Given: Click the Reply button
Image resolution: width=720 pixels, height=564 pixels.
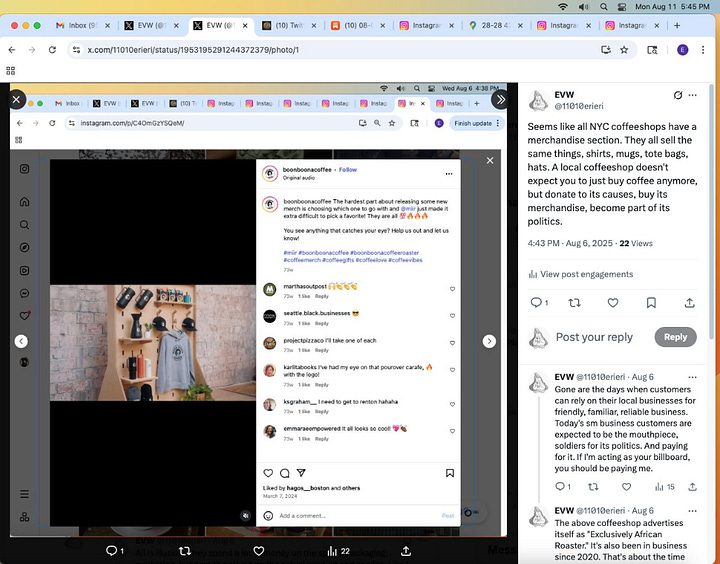Looking at the screenshot, I should pyautogui.click(x=675, y=337).
